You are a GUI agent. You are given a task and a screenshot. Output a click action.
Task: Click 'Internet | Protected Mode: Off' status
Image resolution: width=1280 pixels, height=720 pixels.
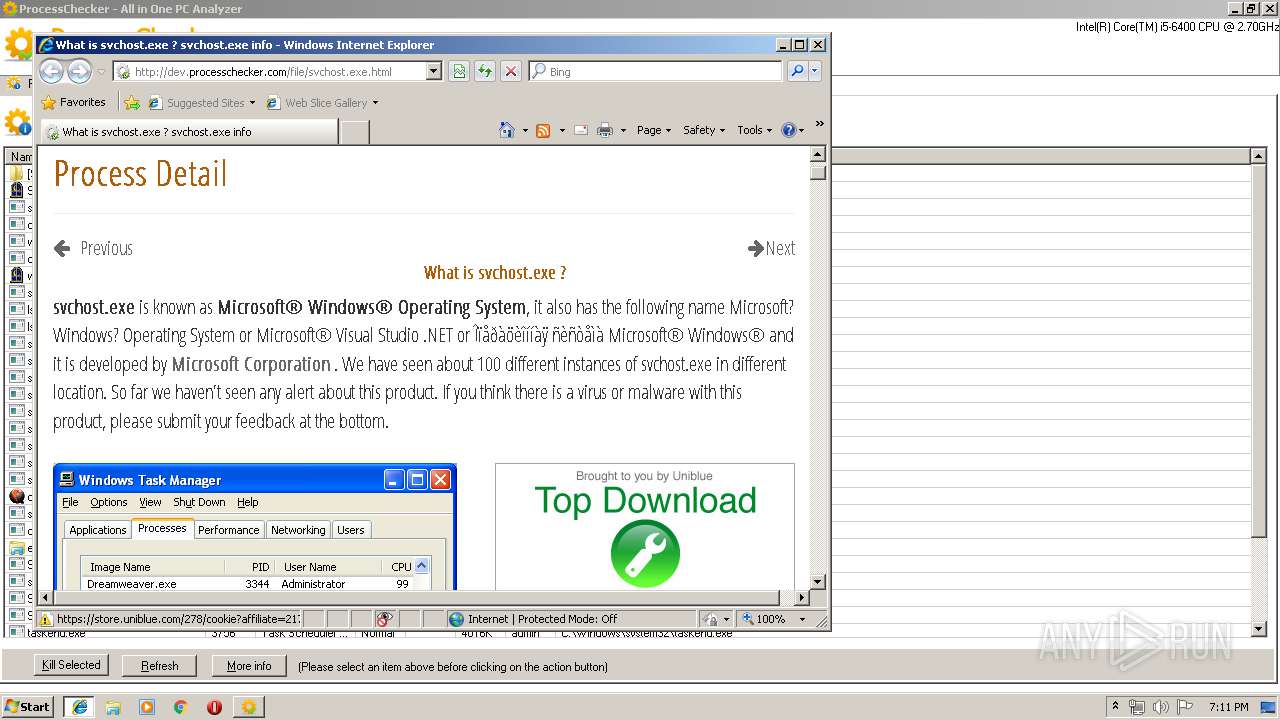[542, 619]
